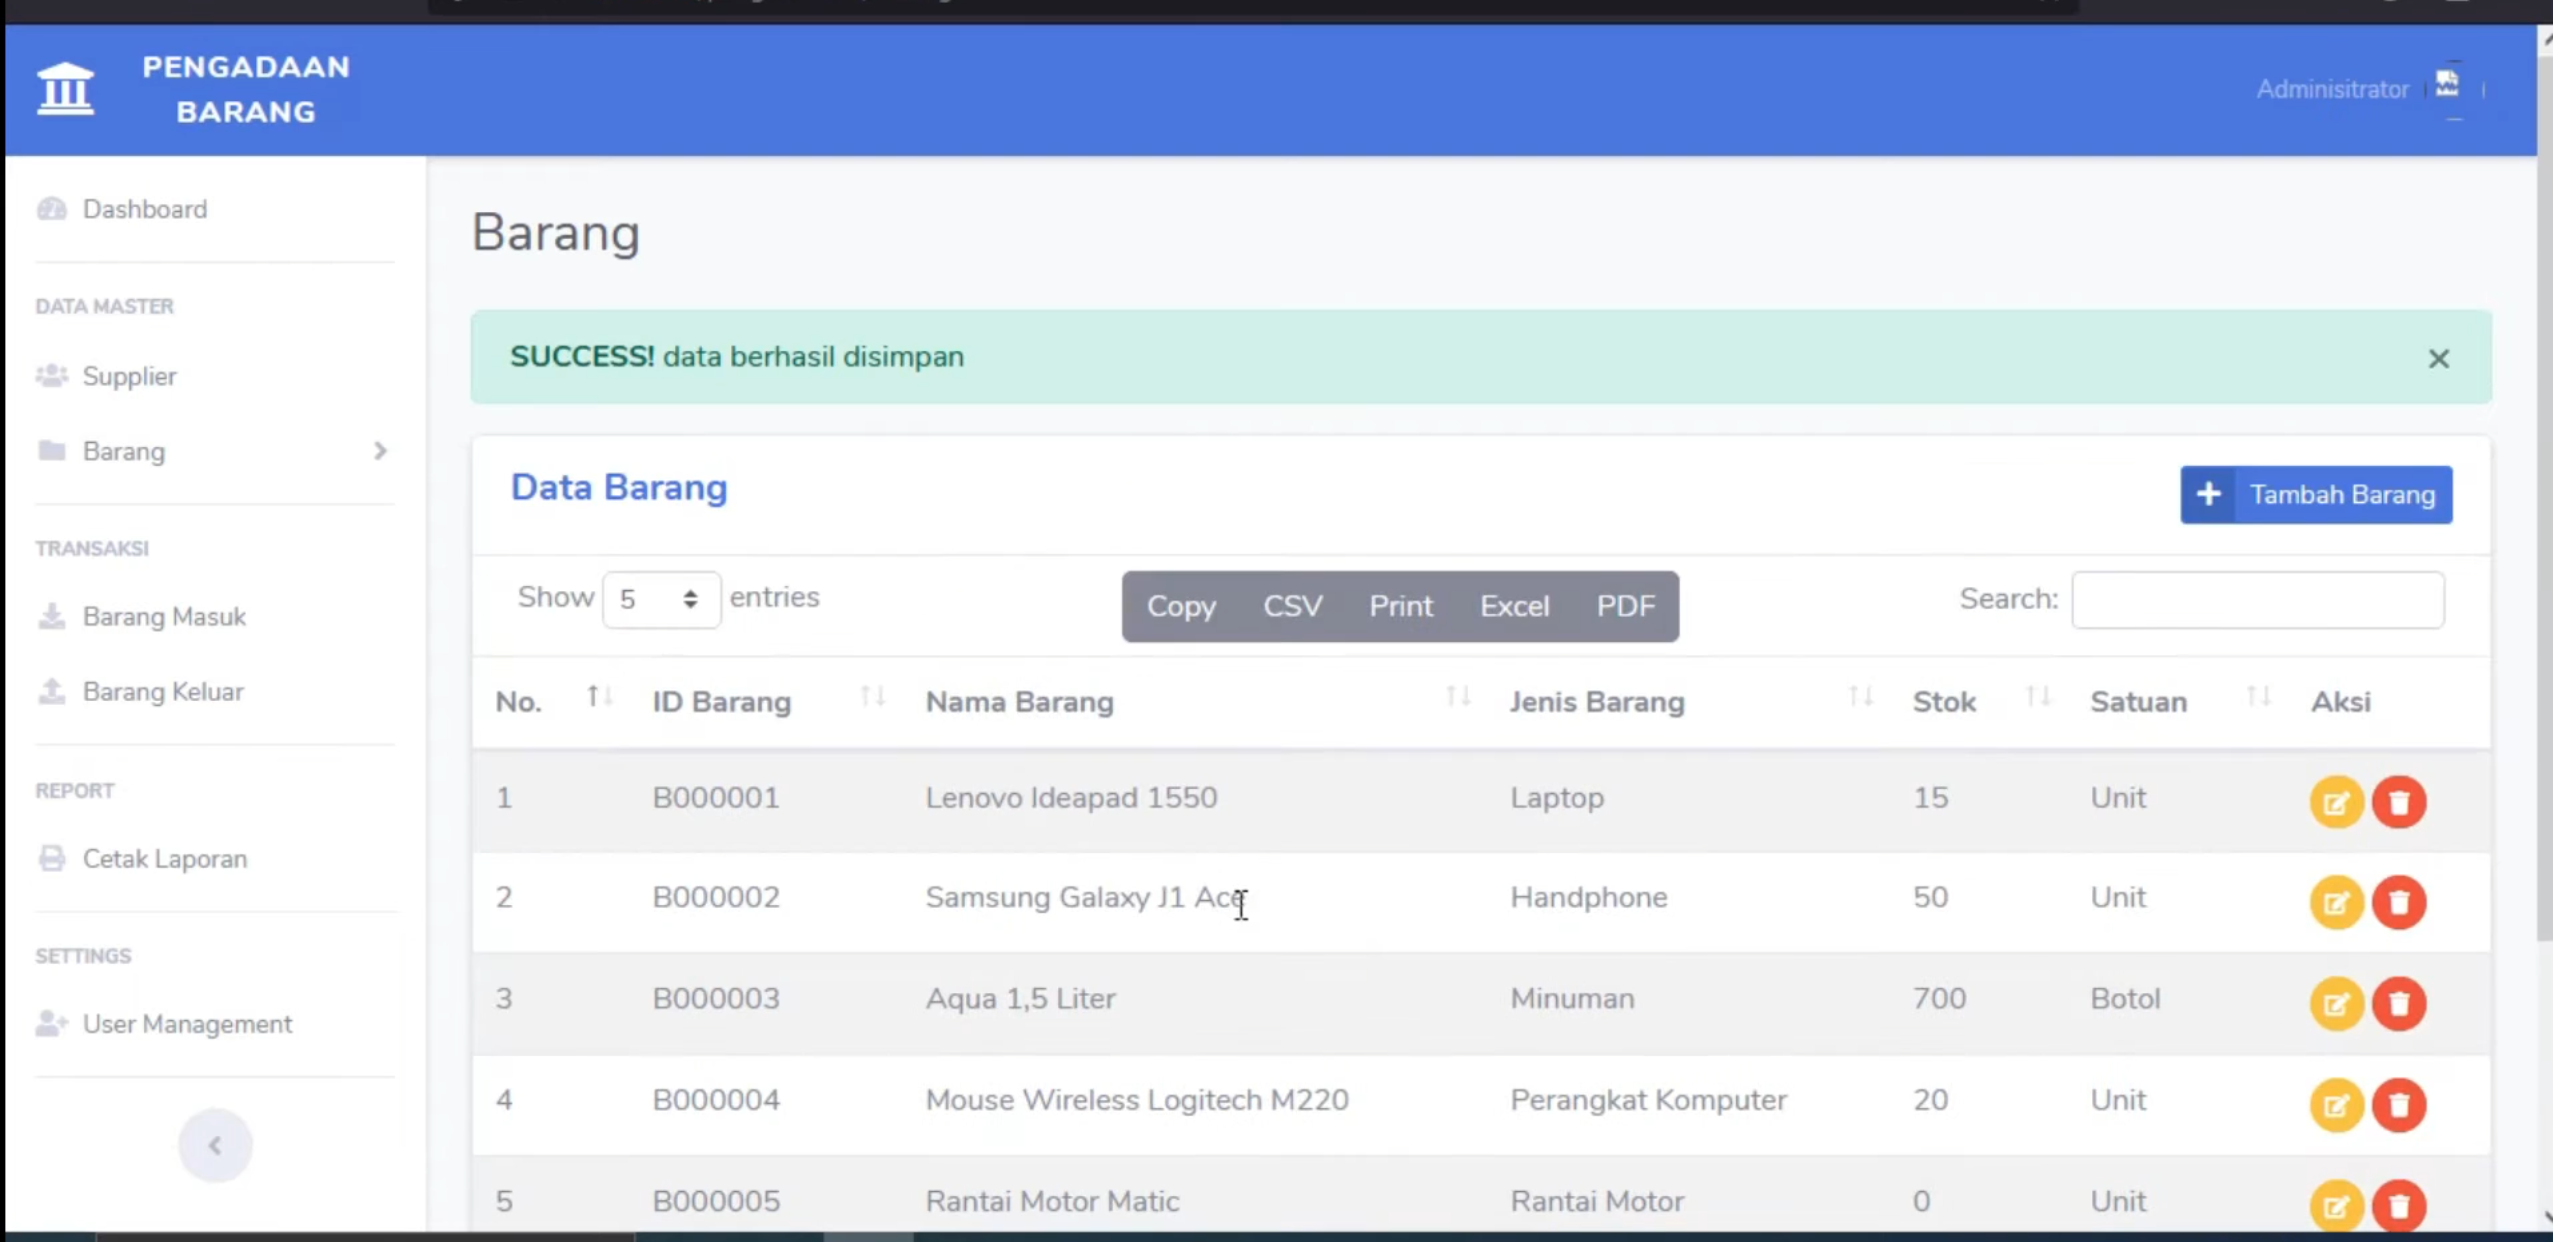This screenshot has width=2553, height=1242.
Task: Click the Rantai Motor jenis cell
Action: click(x=1597, y=1200)
